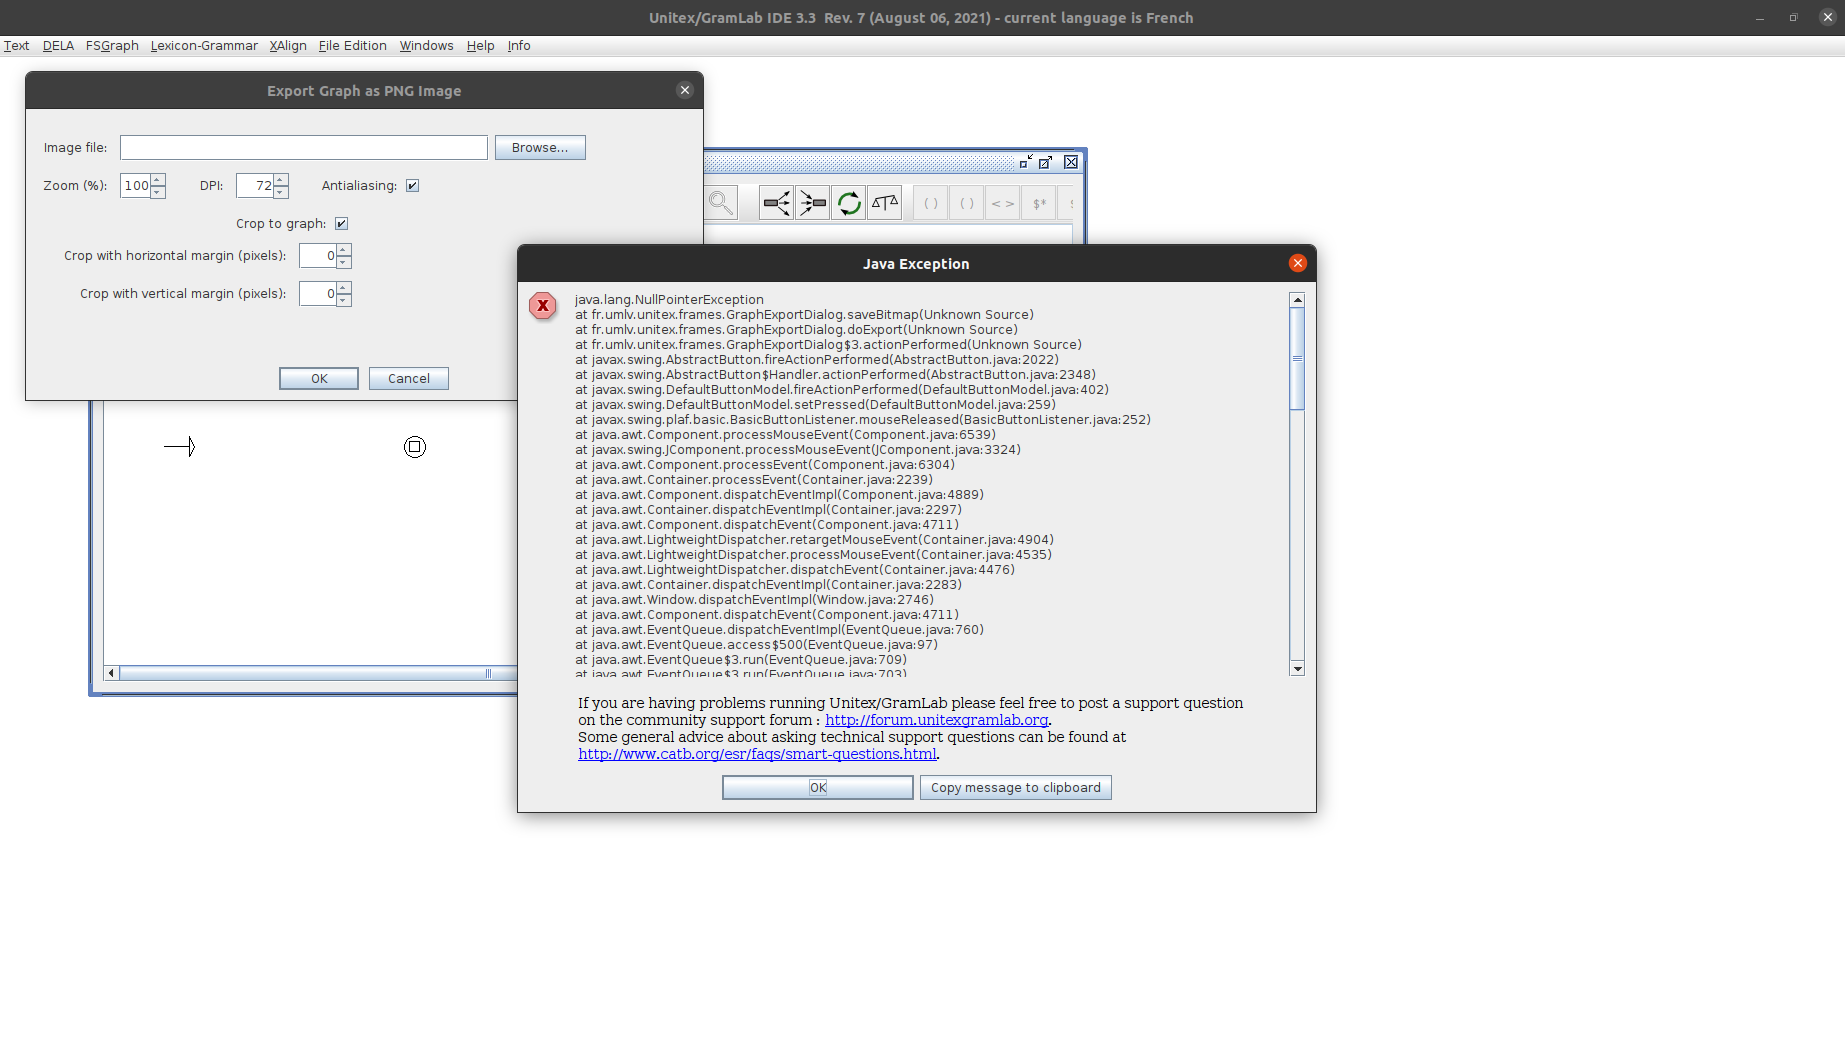Open the File Edition menu
The image size is (1845, 1048).
tap(352, 46)
